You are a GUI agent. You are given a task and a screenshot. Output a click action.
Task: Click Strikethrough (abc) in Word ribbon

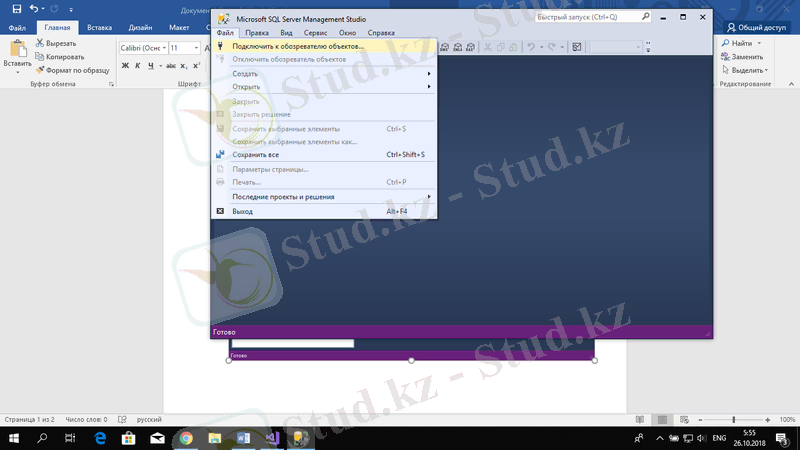pyautogui.click(x=171, y=65)
